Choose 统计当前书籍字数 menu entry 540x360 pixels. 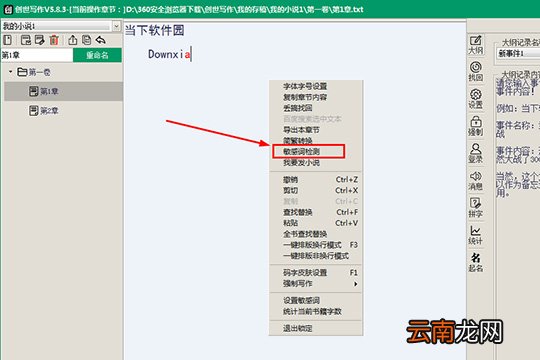click(x=315, y=311)
